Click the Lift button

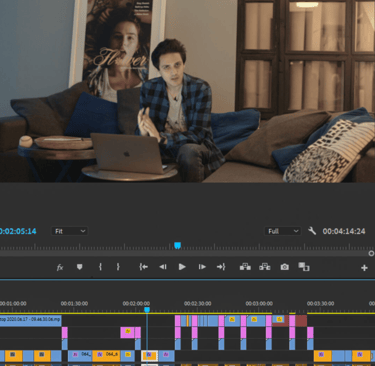click(x=245, y=267)
